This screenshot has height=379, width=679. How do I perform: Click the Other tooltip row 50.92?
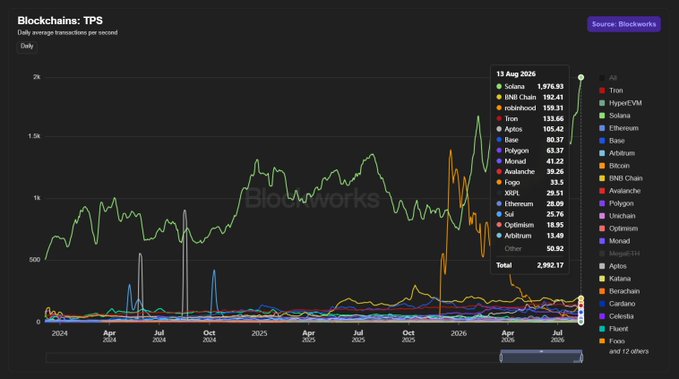[530, 249]
